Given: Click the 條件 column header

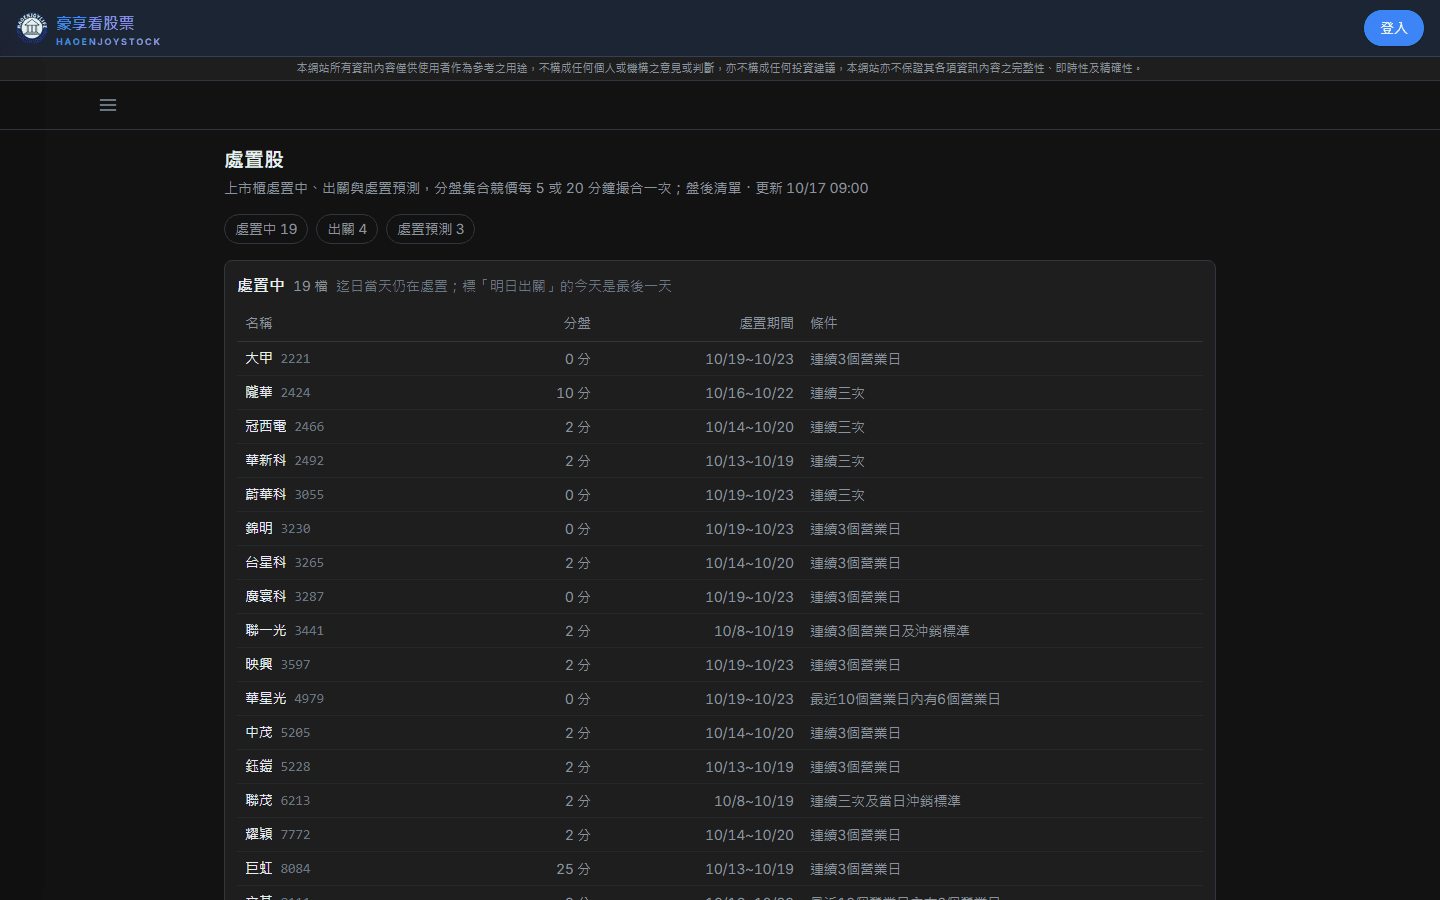Looking at the screenshot, I should pyautogui.click(x=824, y=323).
